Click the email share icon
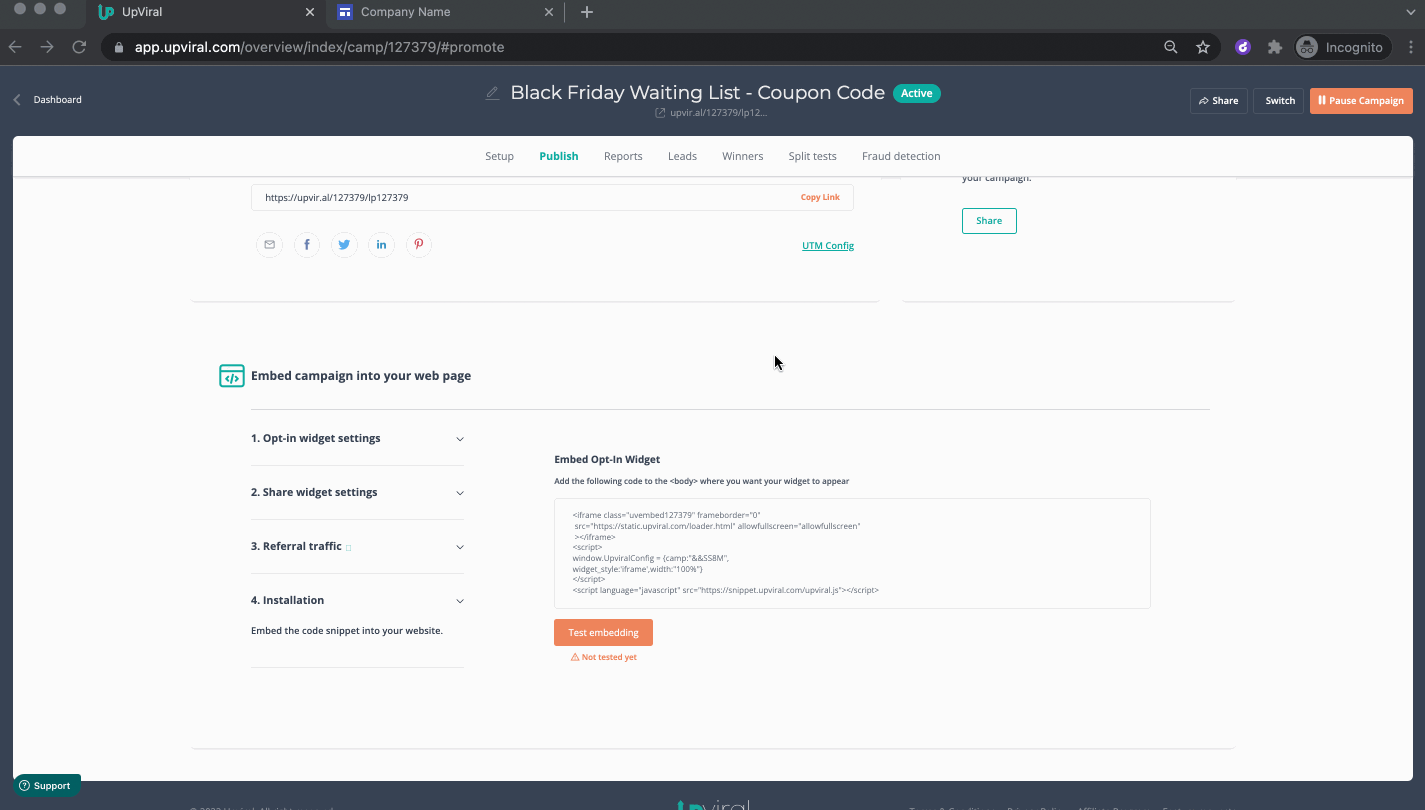Screen dimensions: 1425x810 point(269,245)
